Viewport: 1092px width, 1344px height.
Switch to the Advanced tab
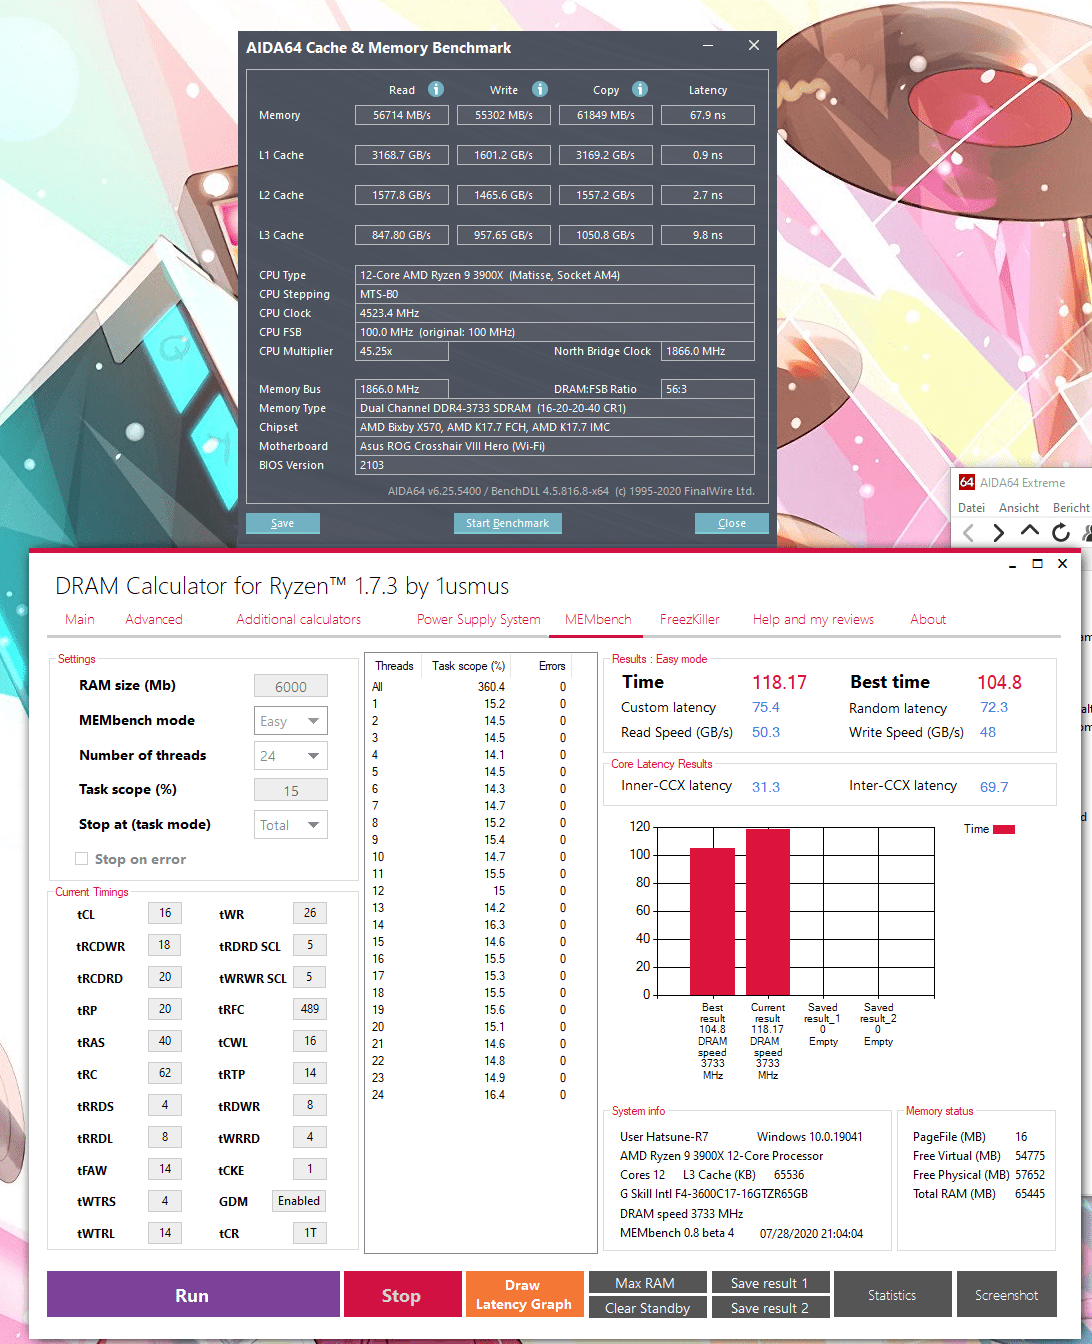click(154, 619)
